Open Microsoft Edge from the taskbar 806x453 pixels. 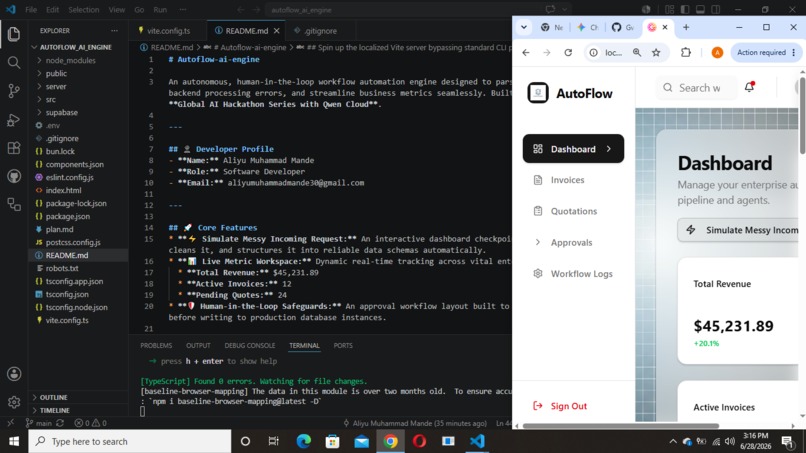(x=303, y=441)
